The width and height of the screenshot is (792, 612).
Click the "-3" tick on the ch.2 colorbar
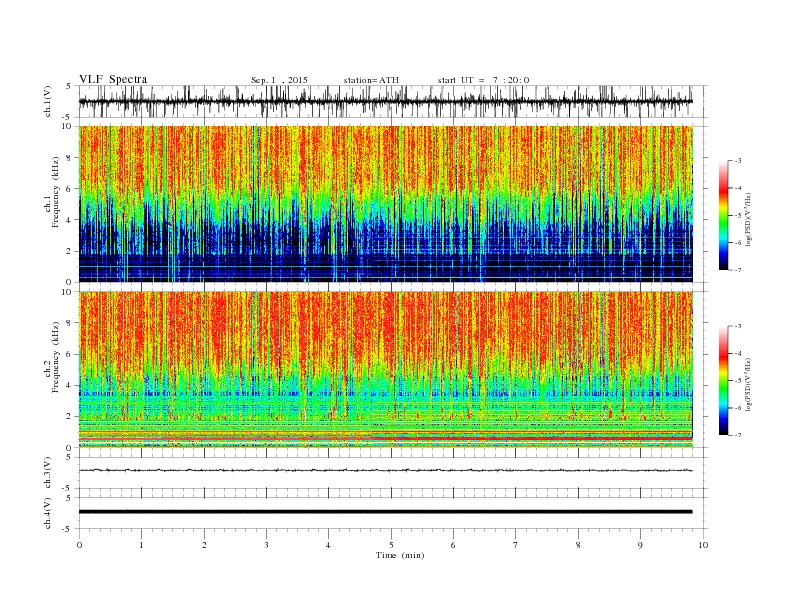click(738, 326)
